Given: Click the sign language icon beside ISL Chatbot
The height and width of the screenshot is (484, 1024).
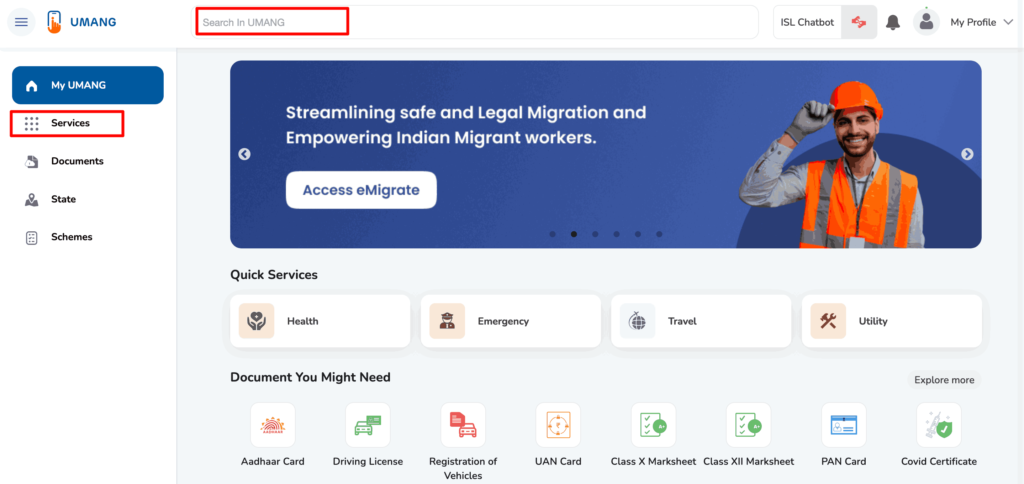Looking at the screenshot, I should click(859, 22).
